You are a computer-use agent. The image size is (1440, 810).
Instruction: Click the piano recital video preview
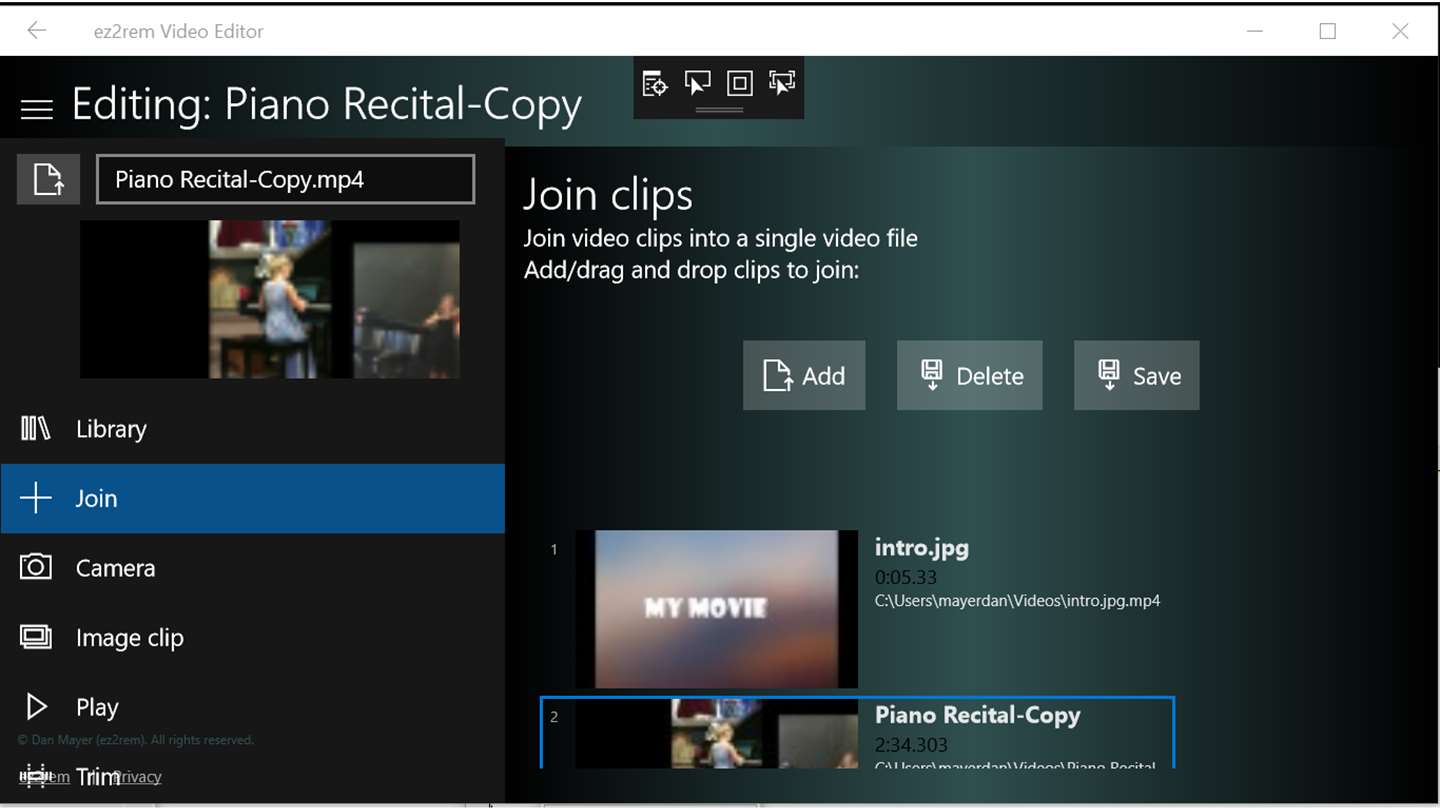pyautogui.click(x=270, y=299)
